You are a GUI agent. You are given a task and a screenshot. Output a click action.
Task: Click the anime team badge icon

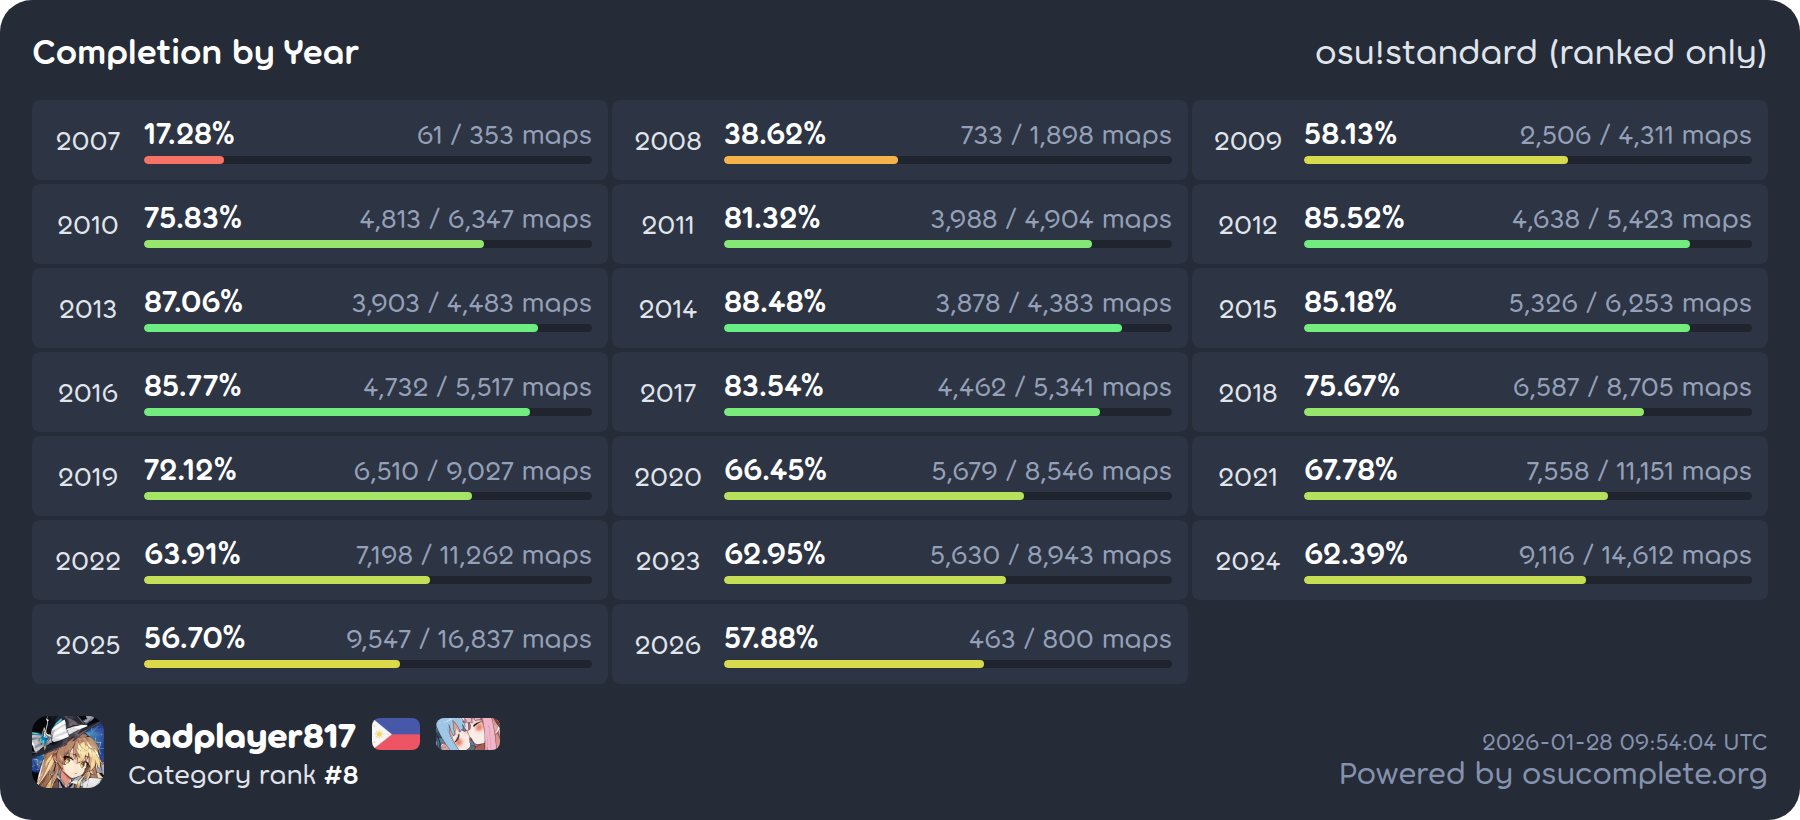pos(468,735)
